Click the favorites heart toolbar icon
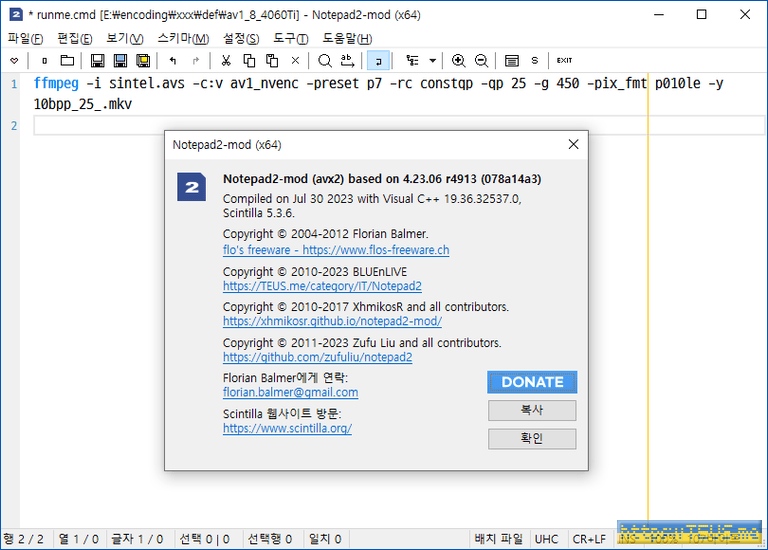 point(14,61)
